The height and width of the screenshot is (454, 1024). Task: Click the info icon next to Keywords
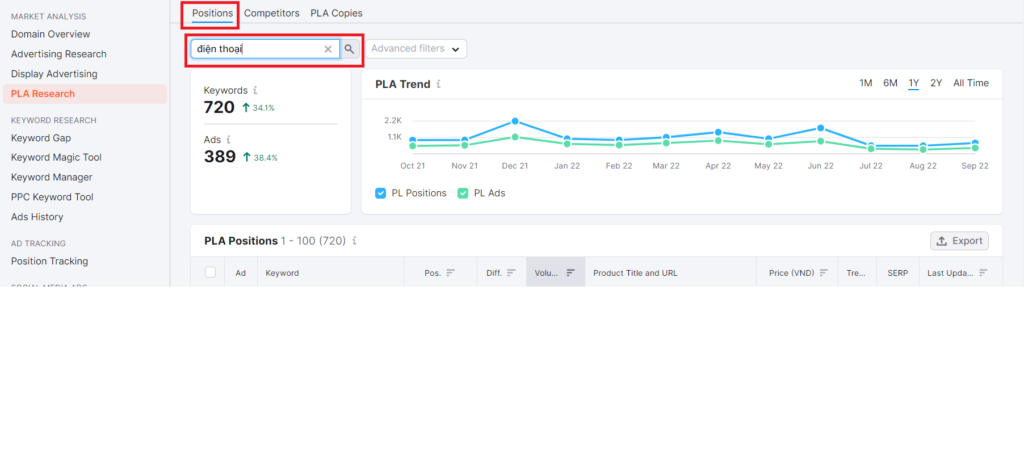coord(256,90)
